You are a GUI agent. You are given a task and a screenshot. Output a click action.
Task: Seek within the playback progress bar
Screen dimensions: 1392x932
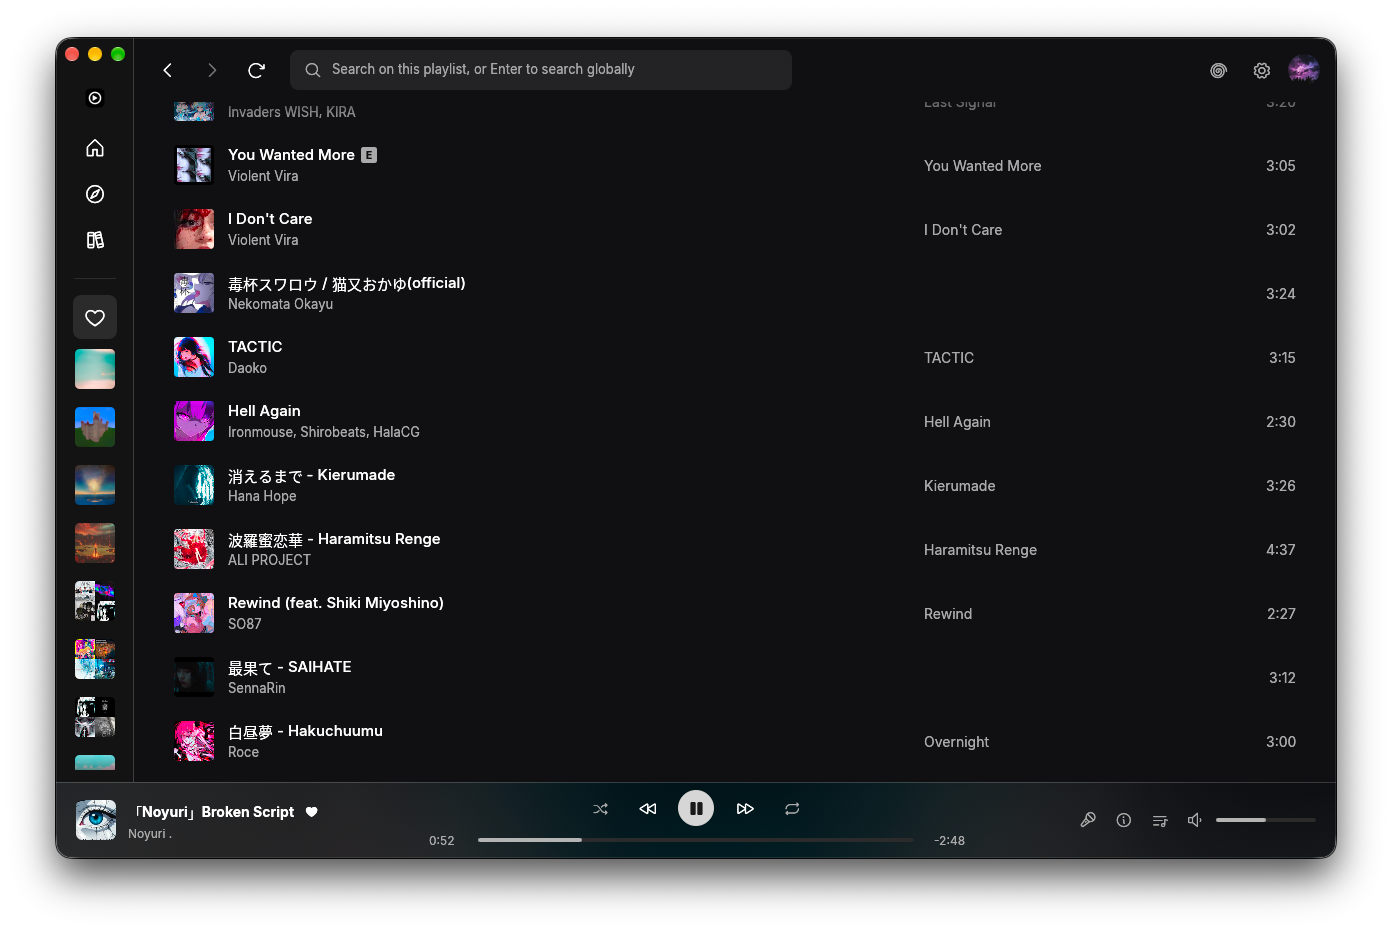[x=696, y=840]
